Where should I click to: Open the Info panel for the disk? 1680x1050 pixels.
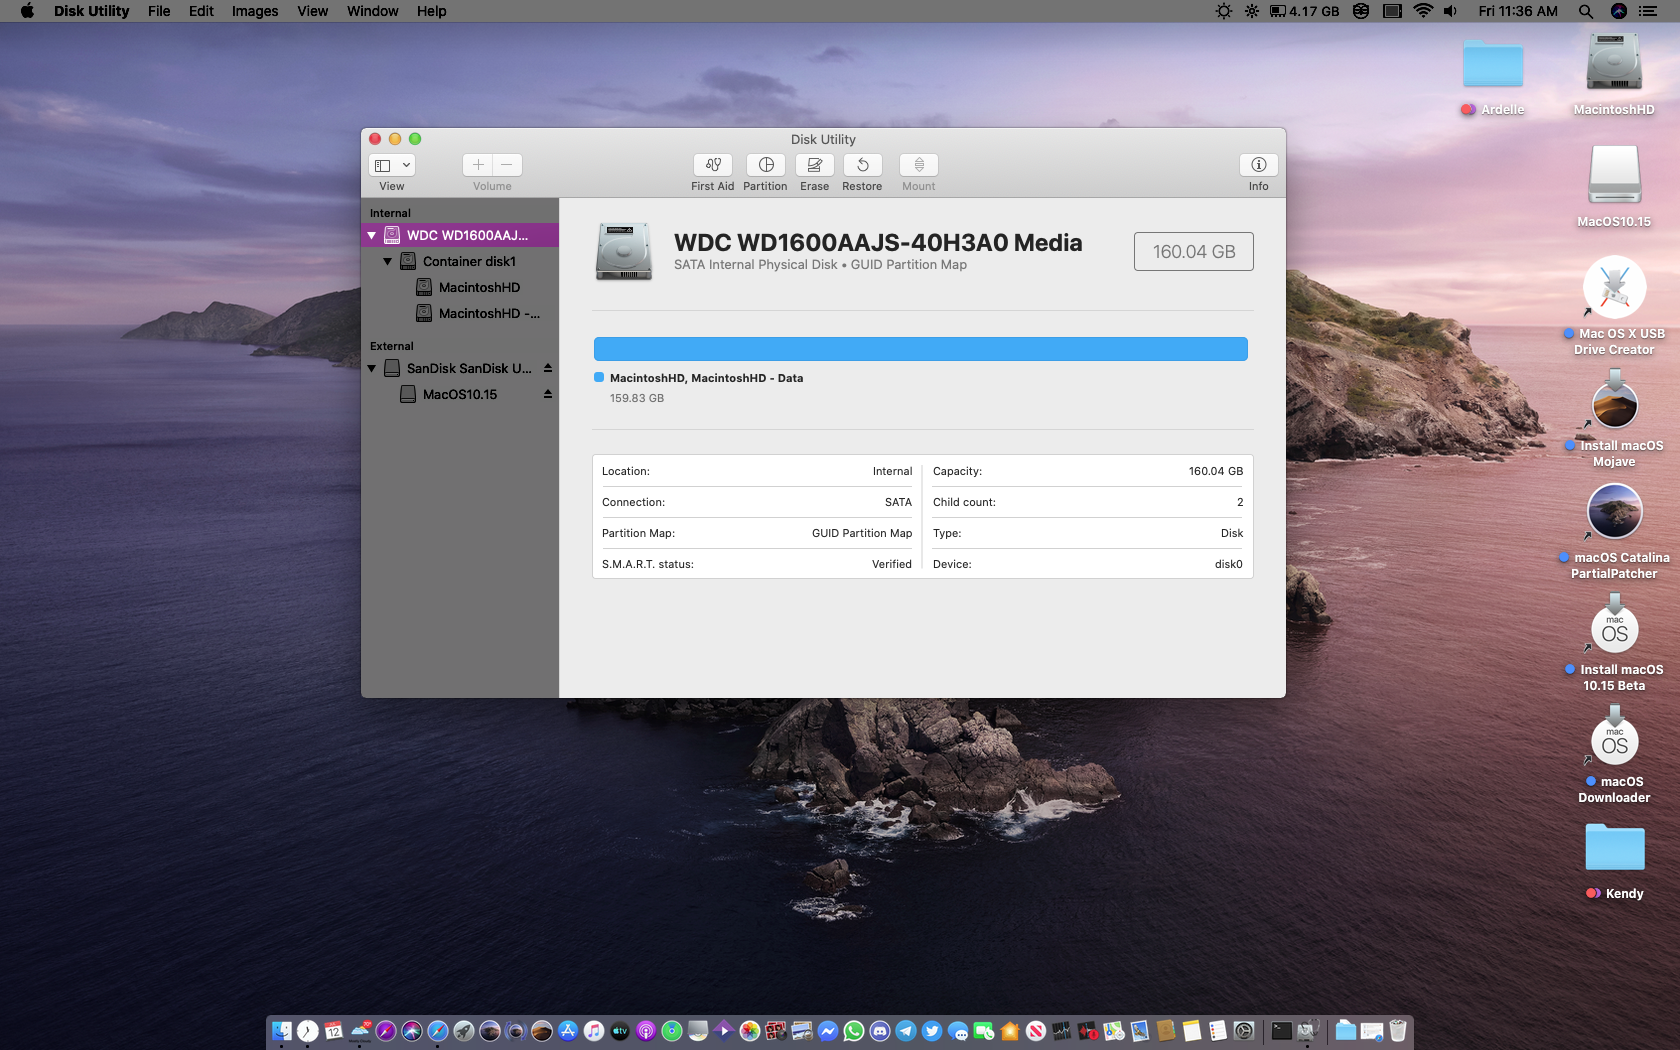1258,165
